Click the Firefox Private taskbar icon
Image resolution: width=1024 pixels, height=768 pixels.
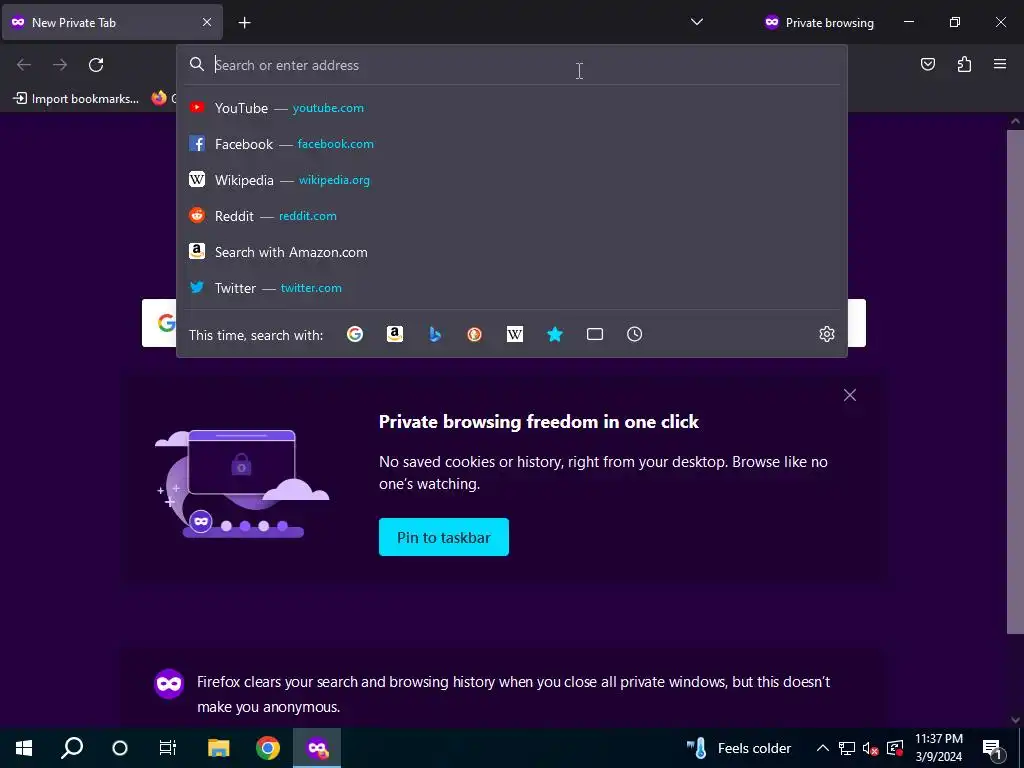(x=317, y=748)
